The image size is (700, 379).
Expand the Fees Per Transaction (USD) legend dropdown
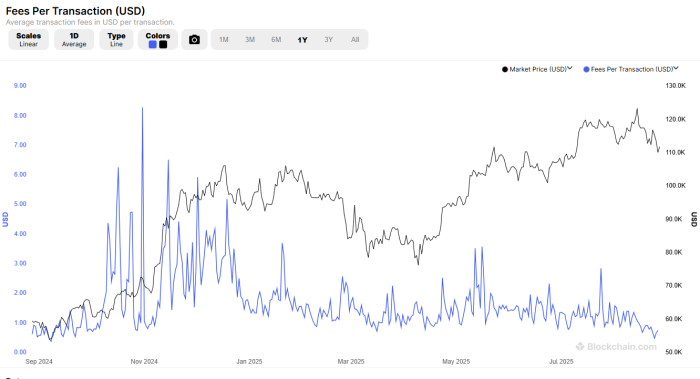point(676,69)
